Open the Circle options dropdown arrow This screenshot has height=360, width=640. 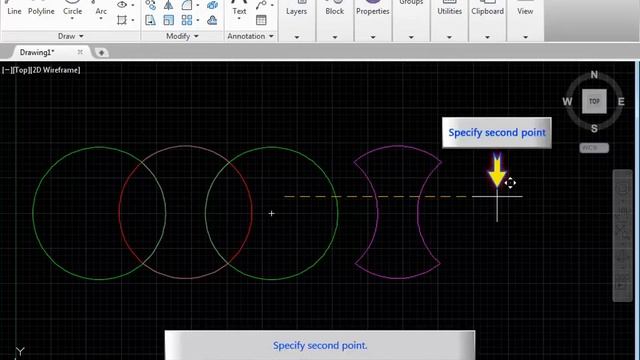click(x=72, y=19)
